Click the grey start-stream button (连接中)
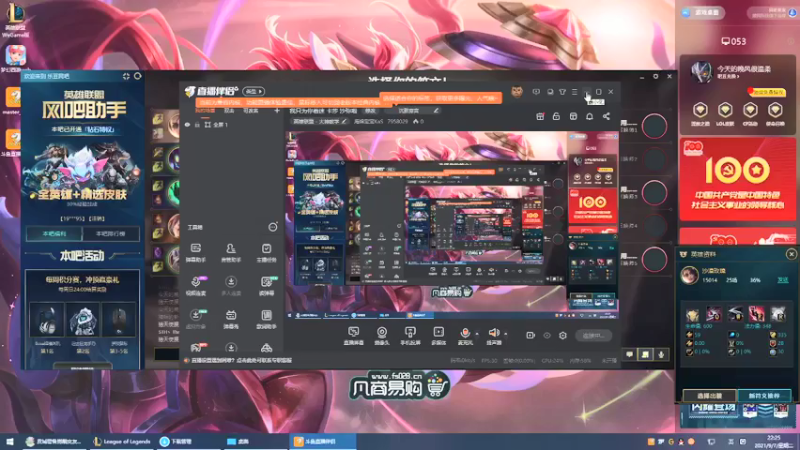Viewport: 800px width, 450px height. 593,335
